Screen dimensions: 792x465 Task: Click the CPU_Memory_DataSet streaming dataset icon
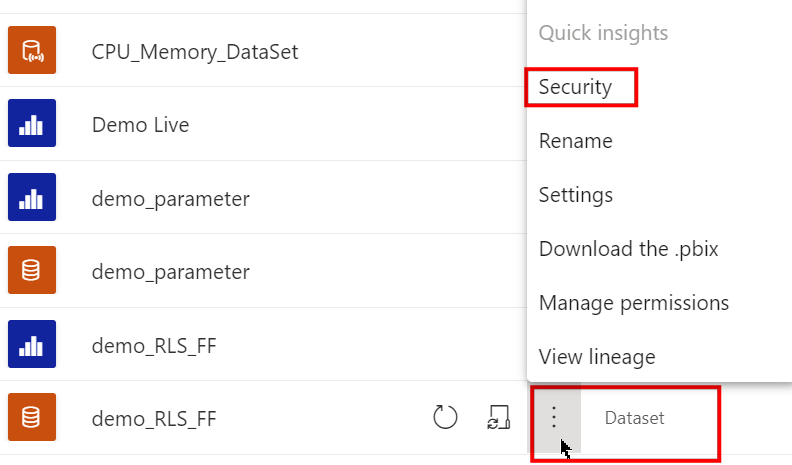32,50
